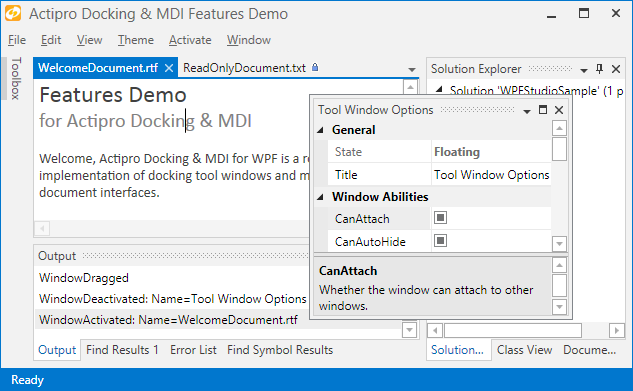This screenshot has height=391, width=633.
Task: Toggle auto-hide pin on Solution Explorer
Action: click(x=599, y=69)
